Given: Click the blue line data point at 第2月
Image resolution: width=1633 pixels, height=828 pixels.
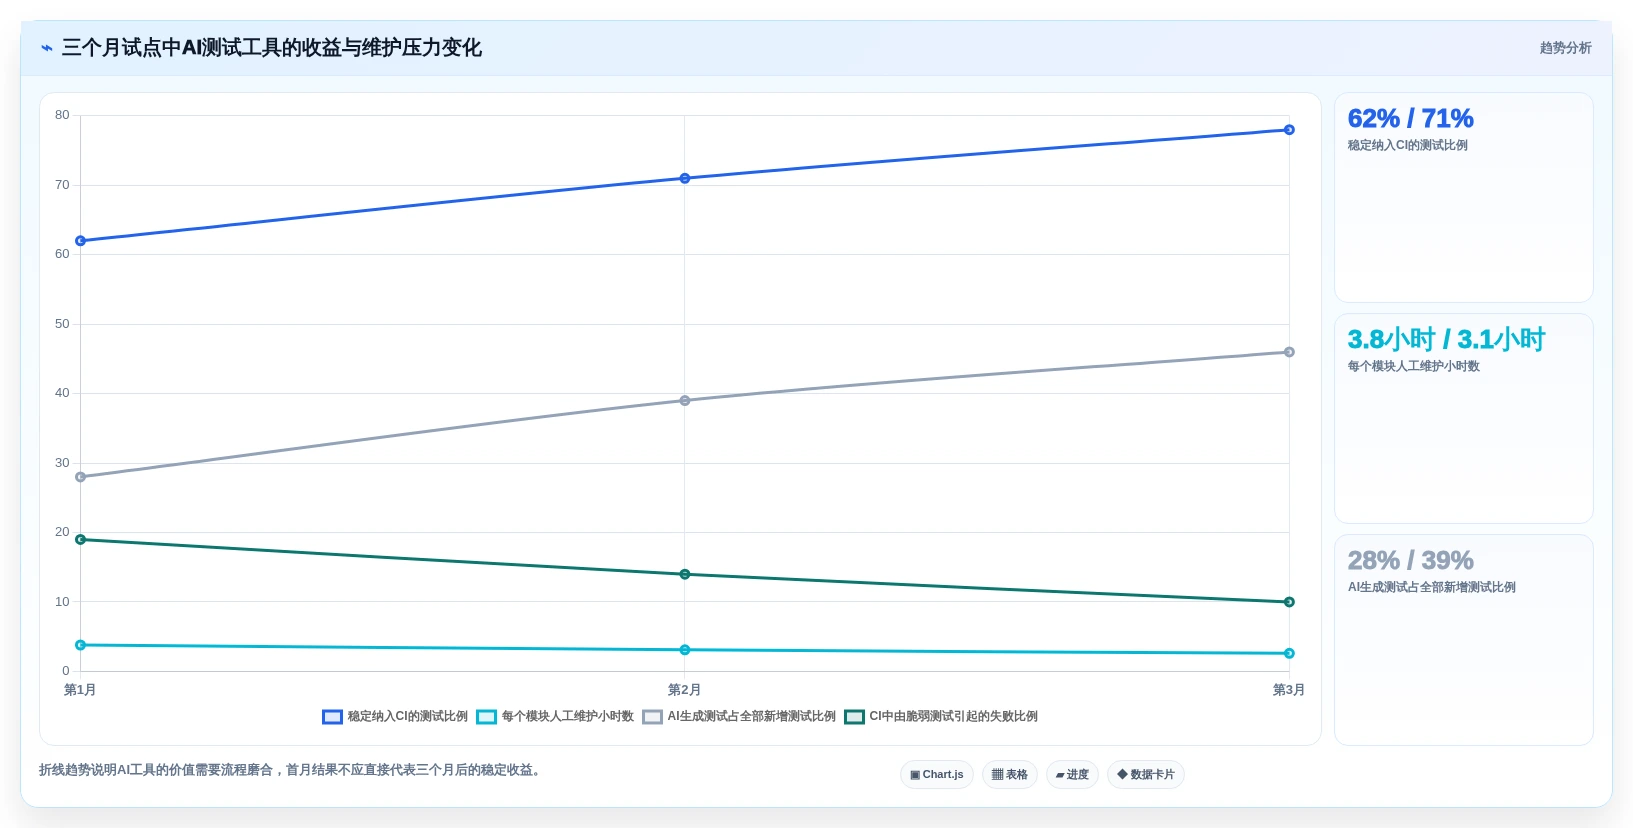Looking at the screenshot, I should tap(685, 179).
